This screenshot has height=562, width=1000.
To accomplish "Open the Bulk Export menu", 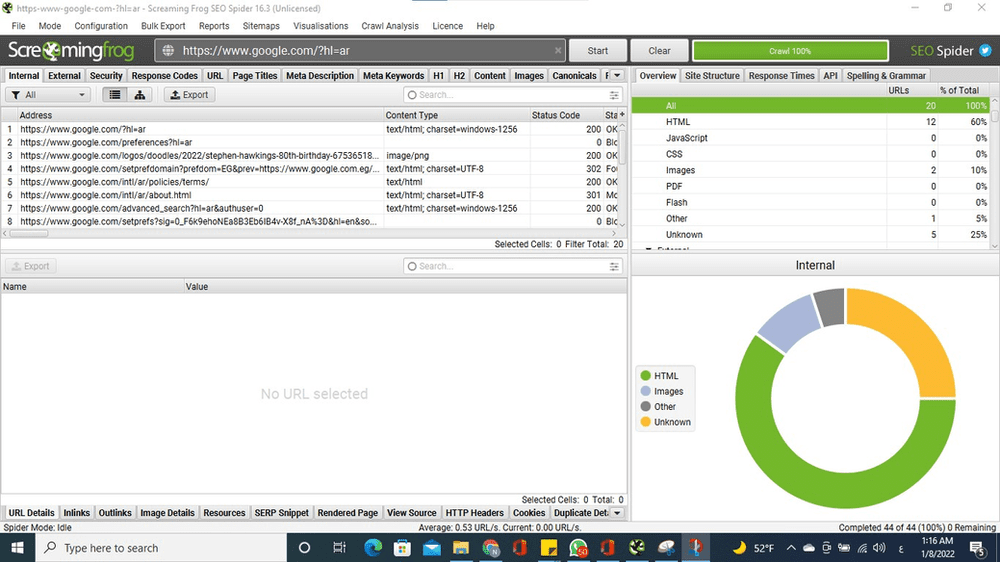I will (x=163, y=26).
